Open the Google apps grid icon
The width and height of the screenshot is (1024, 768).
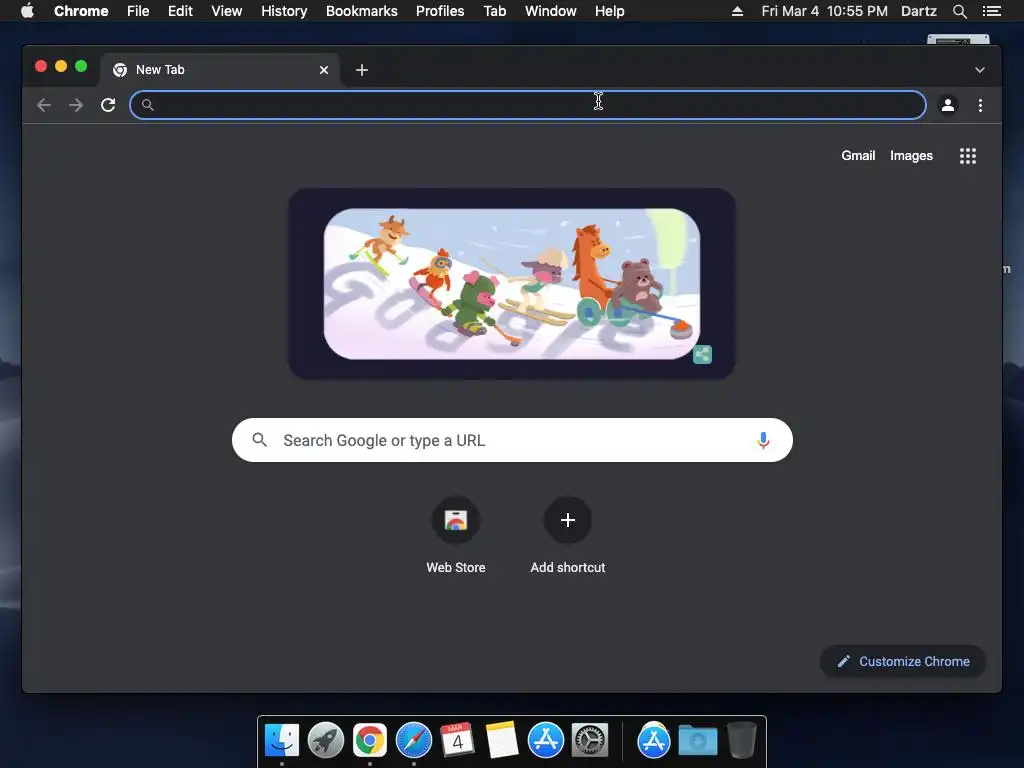(968, 156)
